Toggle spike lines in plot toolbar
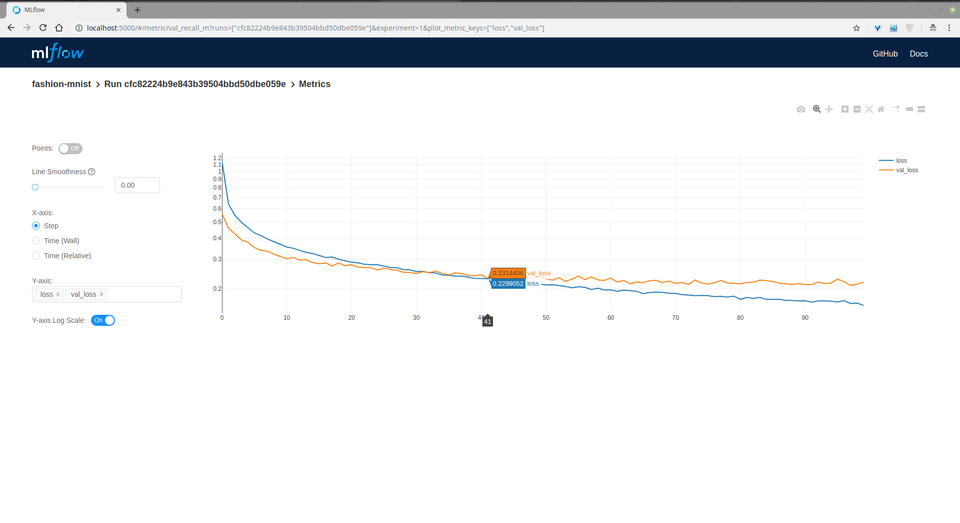This screenshot has height=523, width=960. click(x=896, y=109)
